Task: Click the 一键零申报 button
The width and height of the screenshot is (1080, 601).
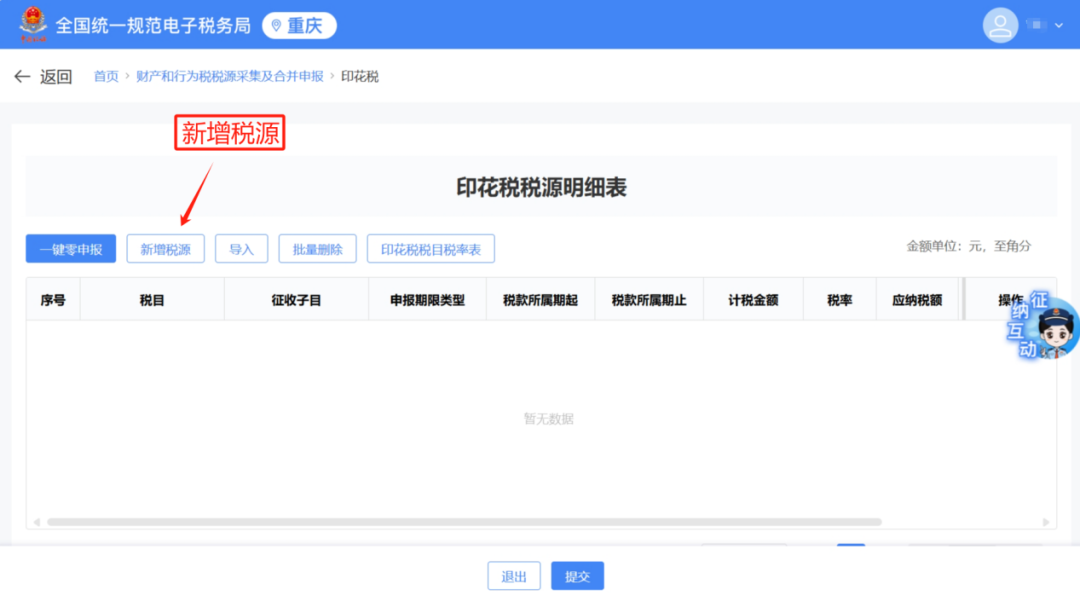Action: (x=71, y=249)
